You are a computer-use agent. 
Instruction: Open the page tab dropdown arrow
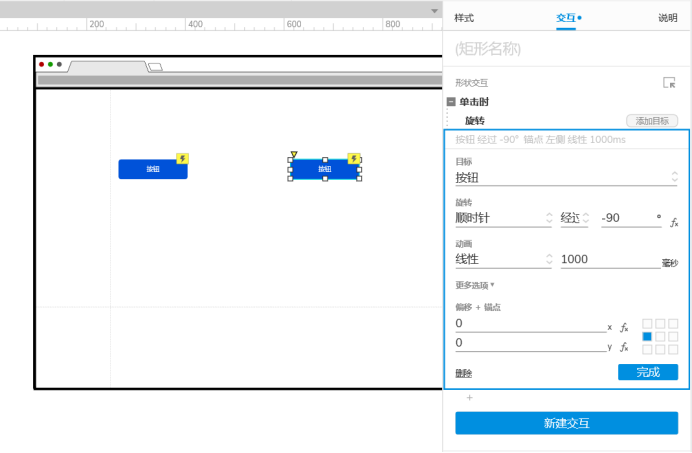tap(435, 11)
